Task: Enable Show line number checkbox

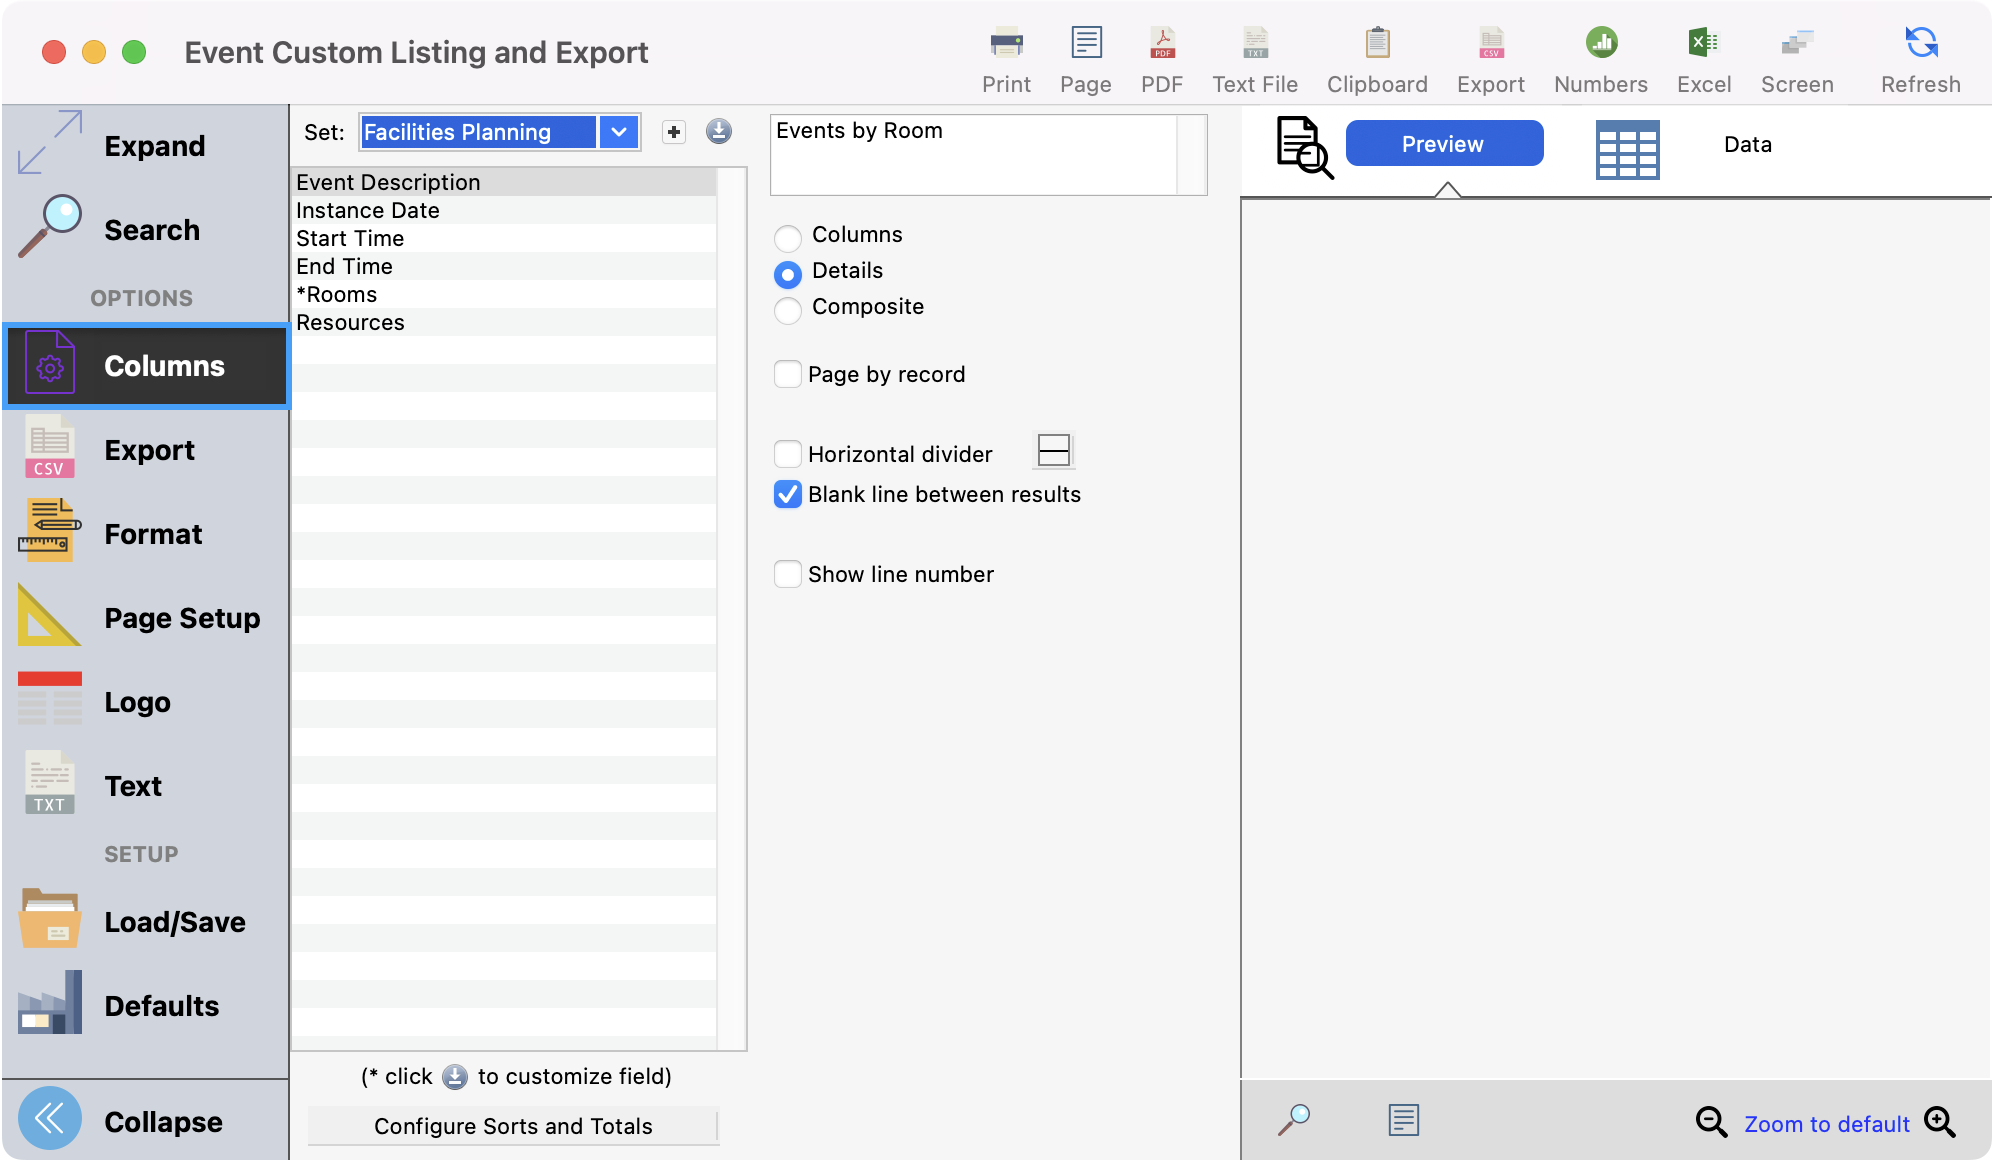Action: 788,575
